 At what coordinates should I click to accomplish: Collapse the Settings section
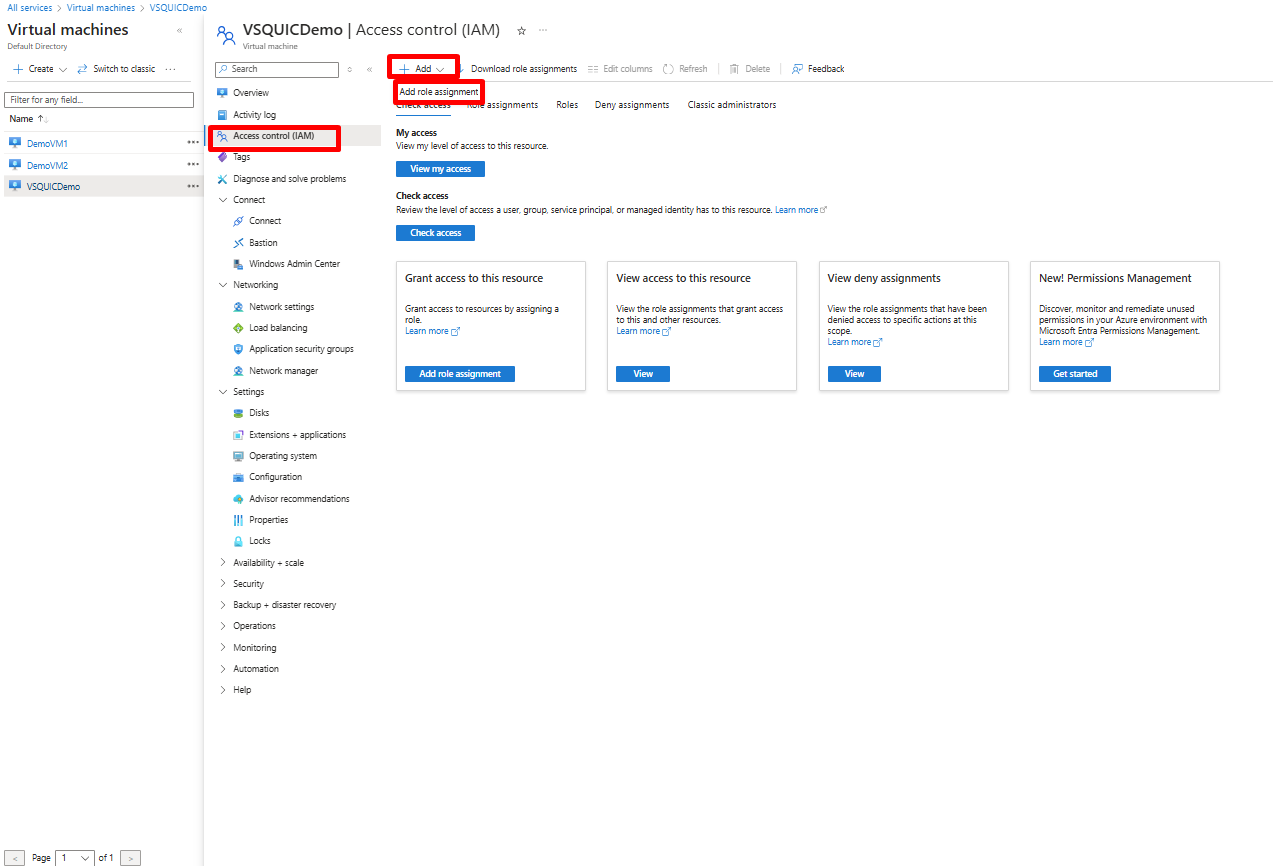coord(223,392)
